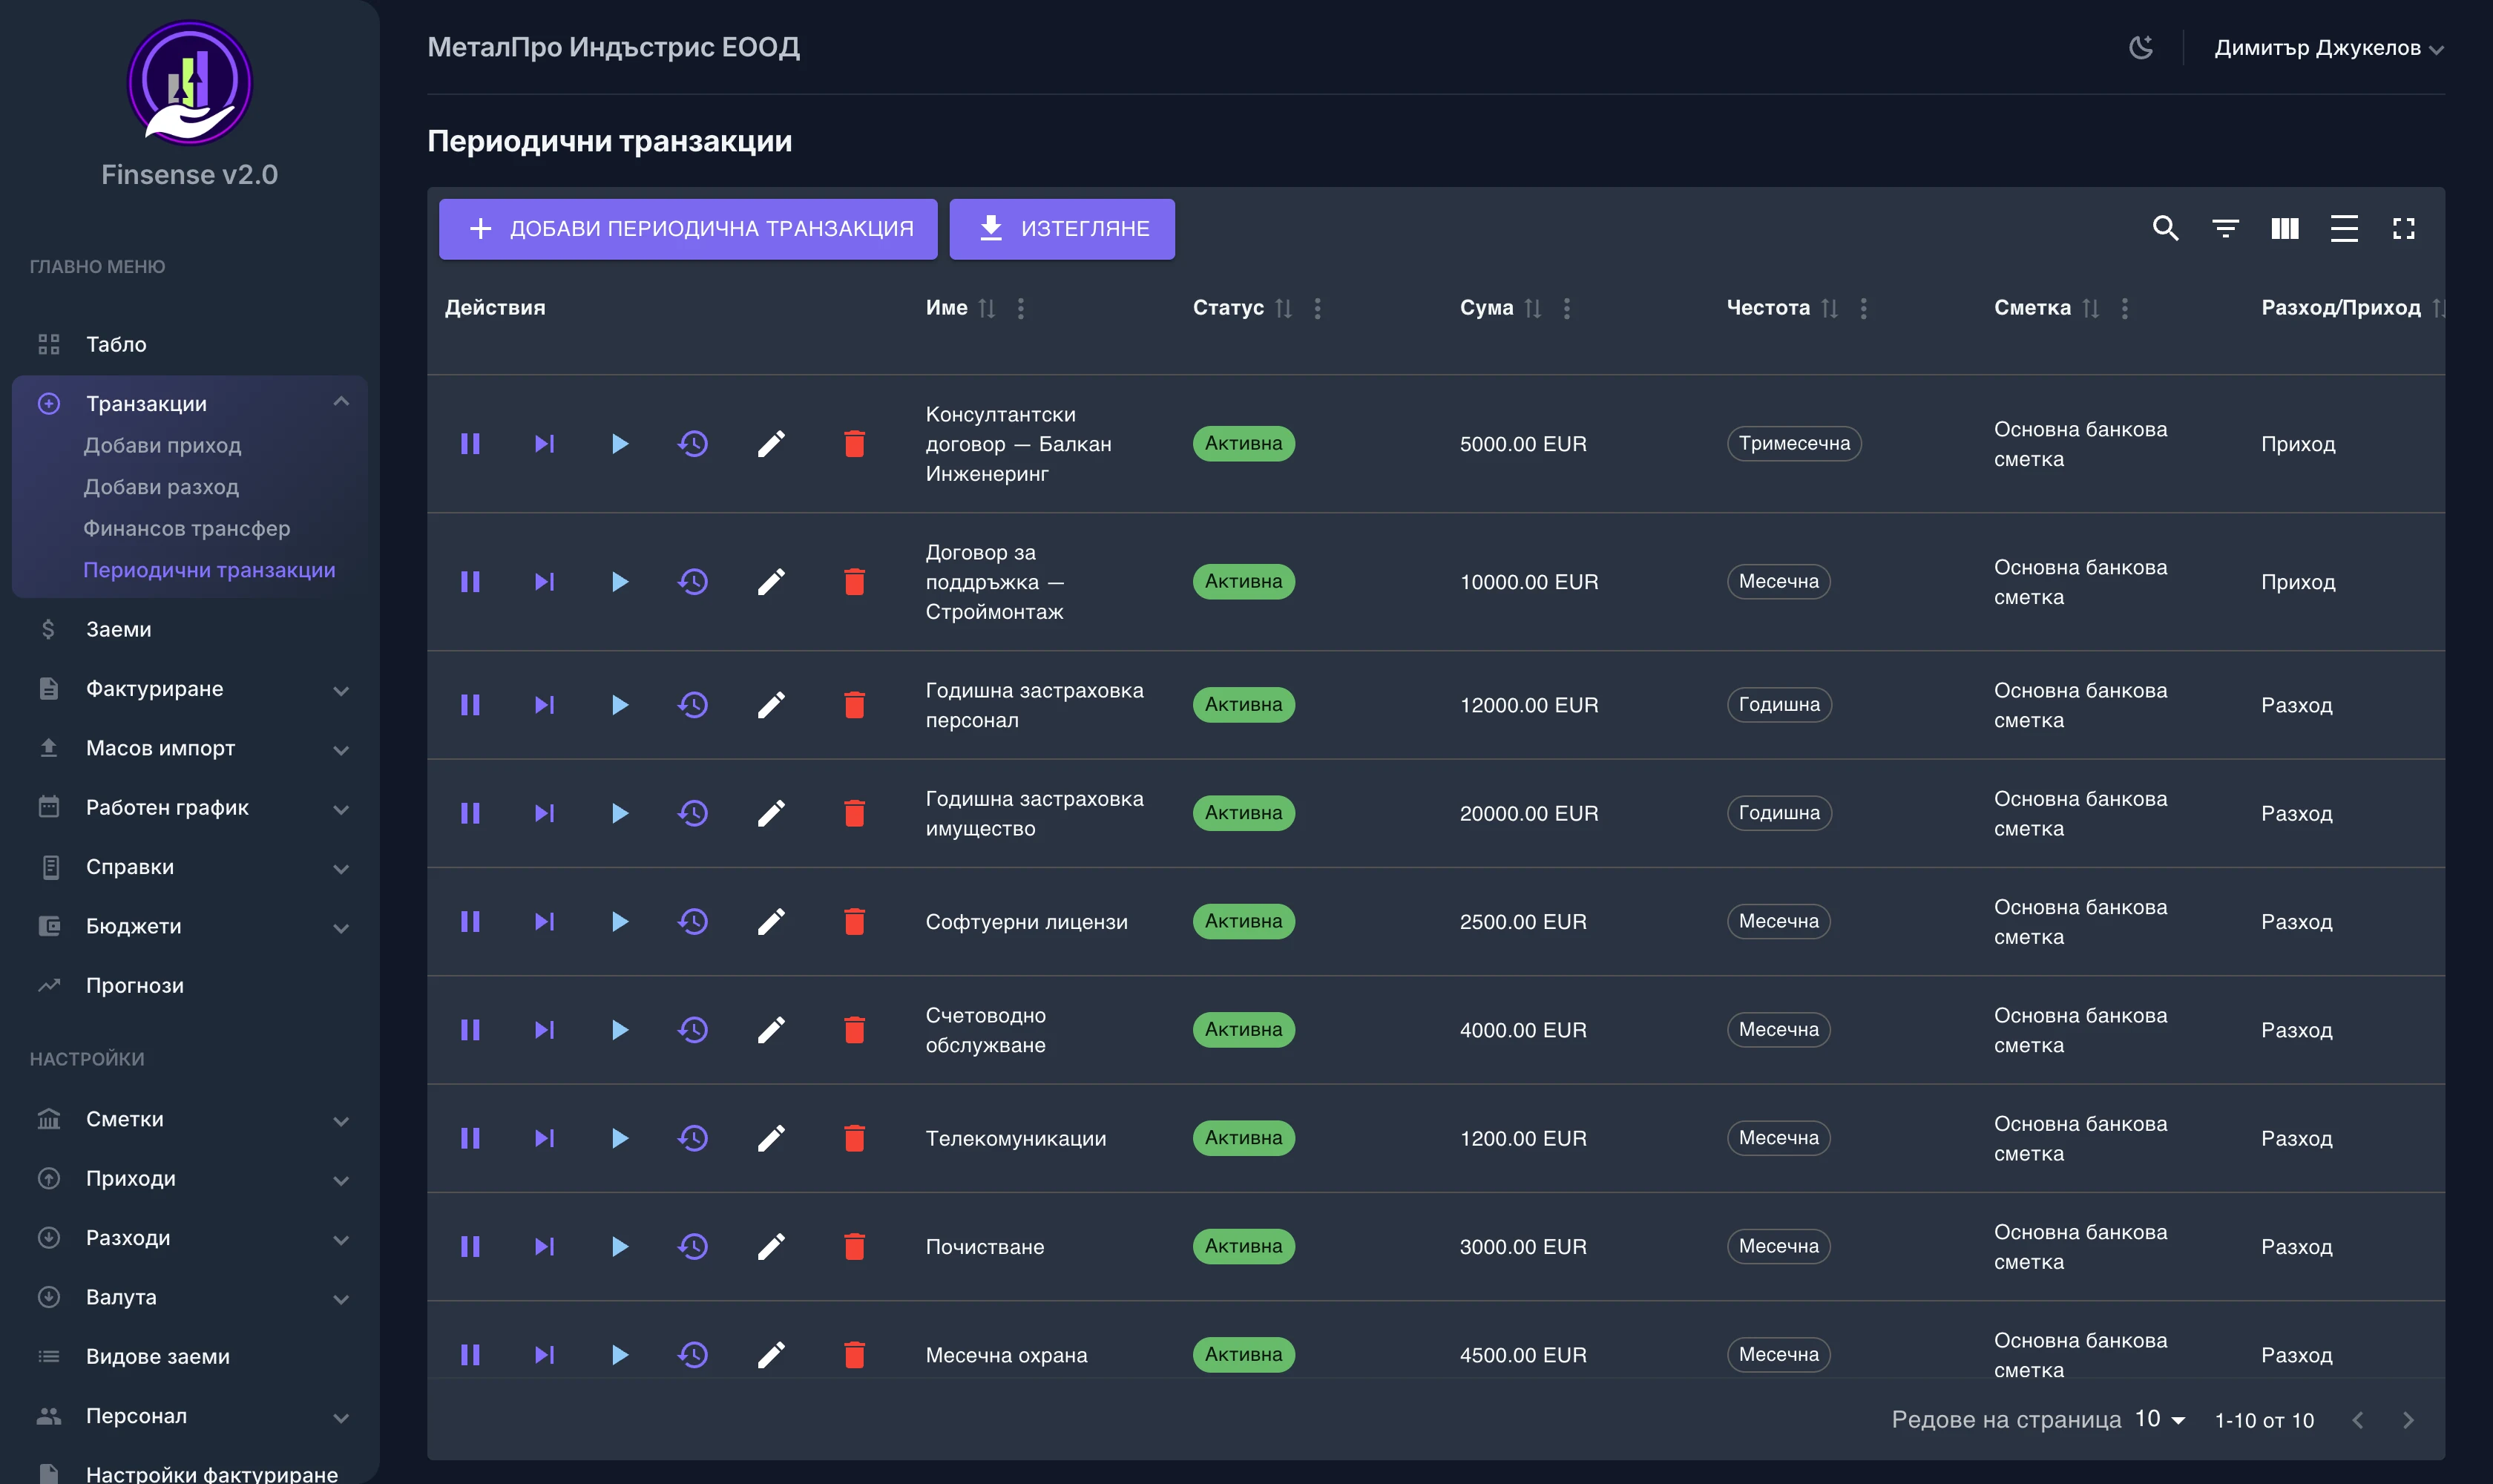
Task: Pause the Консултантски договор transaction
Action: tap(470, 444)
